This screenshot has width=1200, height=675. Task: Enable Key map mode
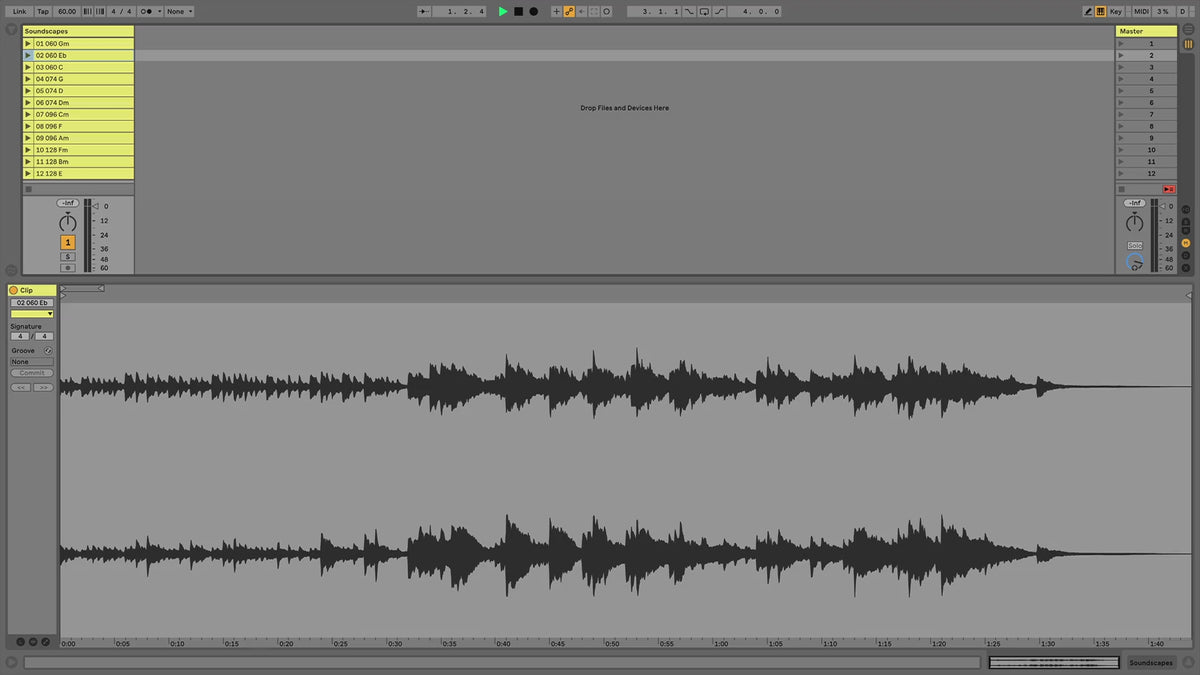(1115, 11)
